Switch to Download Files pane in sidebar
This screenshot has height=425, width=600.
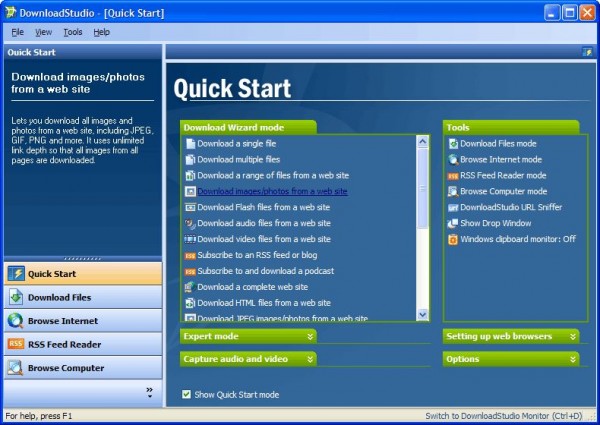[83, 297]
